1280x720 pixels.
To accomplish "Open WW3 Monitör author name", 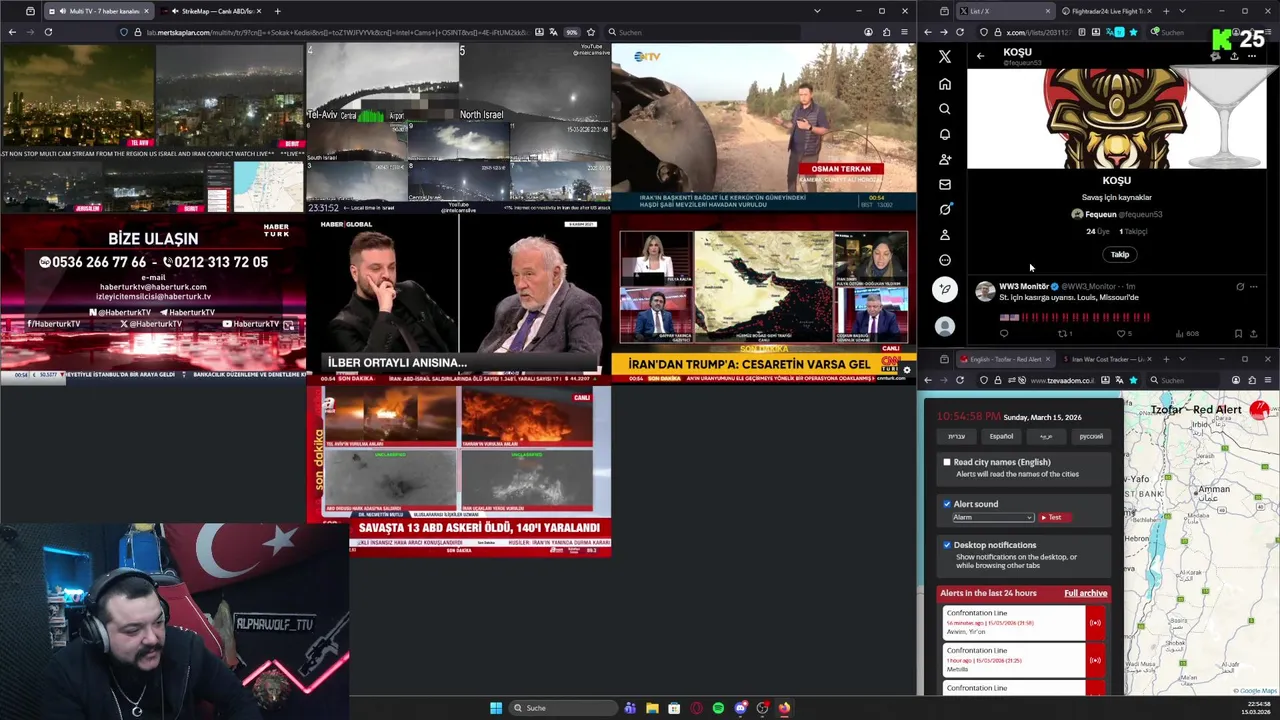I will click(x=1024, y=286).
